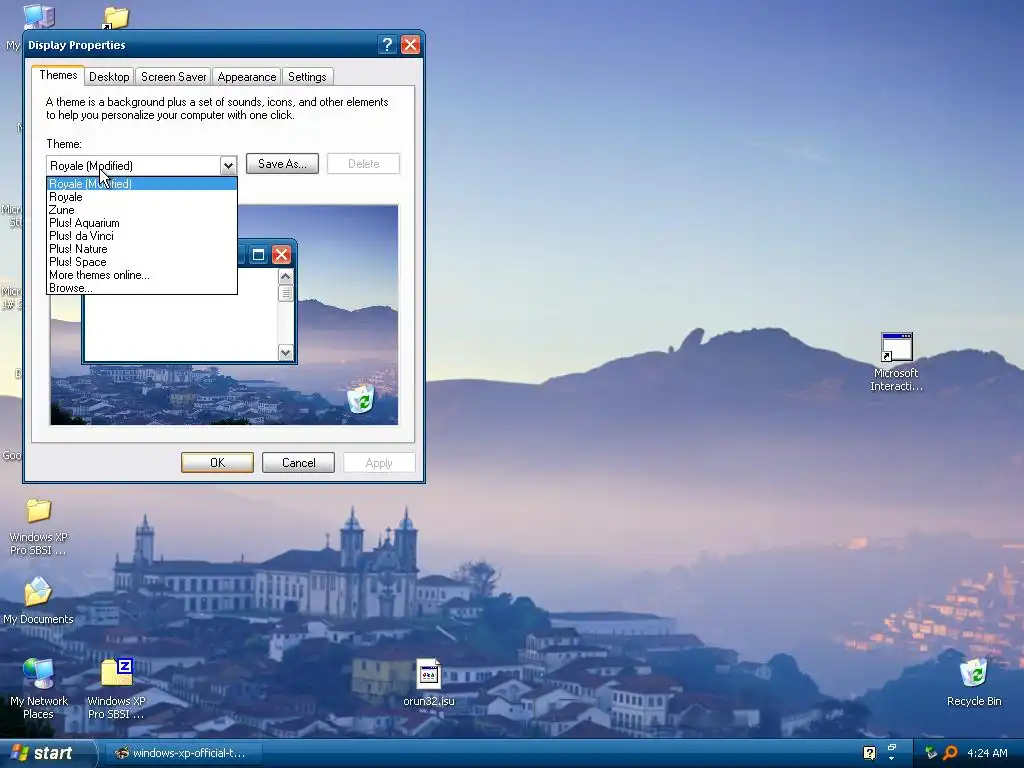Confirm with the OK button
This screenshot has width=1024, height=768.
click(217, 463)
